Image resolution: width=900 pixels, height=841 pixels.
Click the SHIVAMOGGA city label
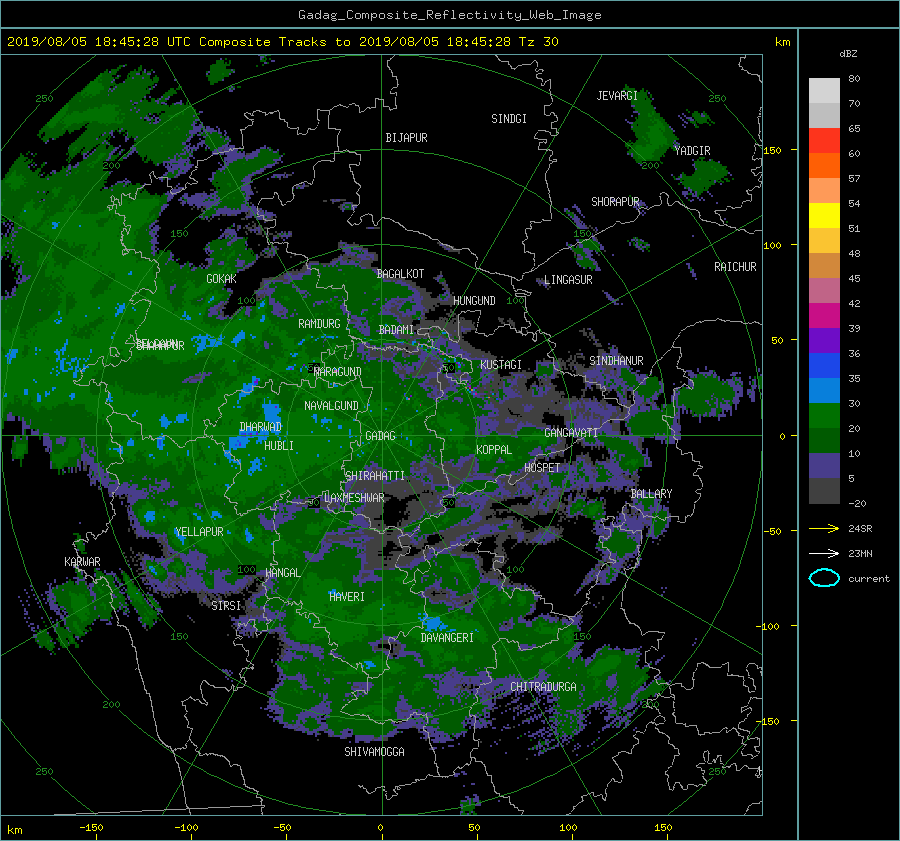tap(374, 752)
